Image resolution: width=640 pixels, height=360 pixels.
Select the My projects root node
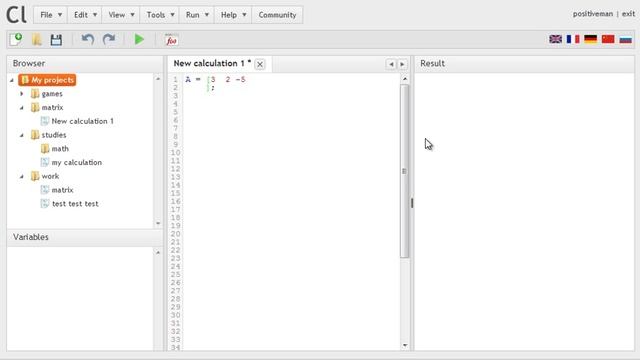coord(47,80)
